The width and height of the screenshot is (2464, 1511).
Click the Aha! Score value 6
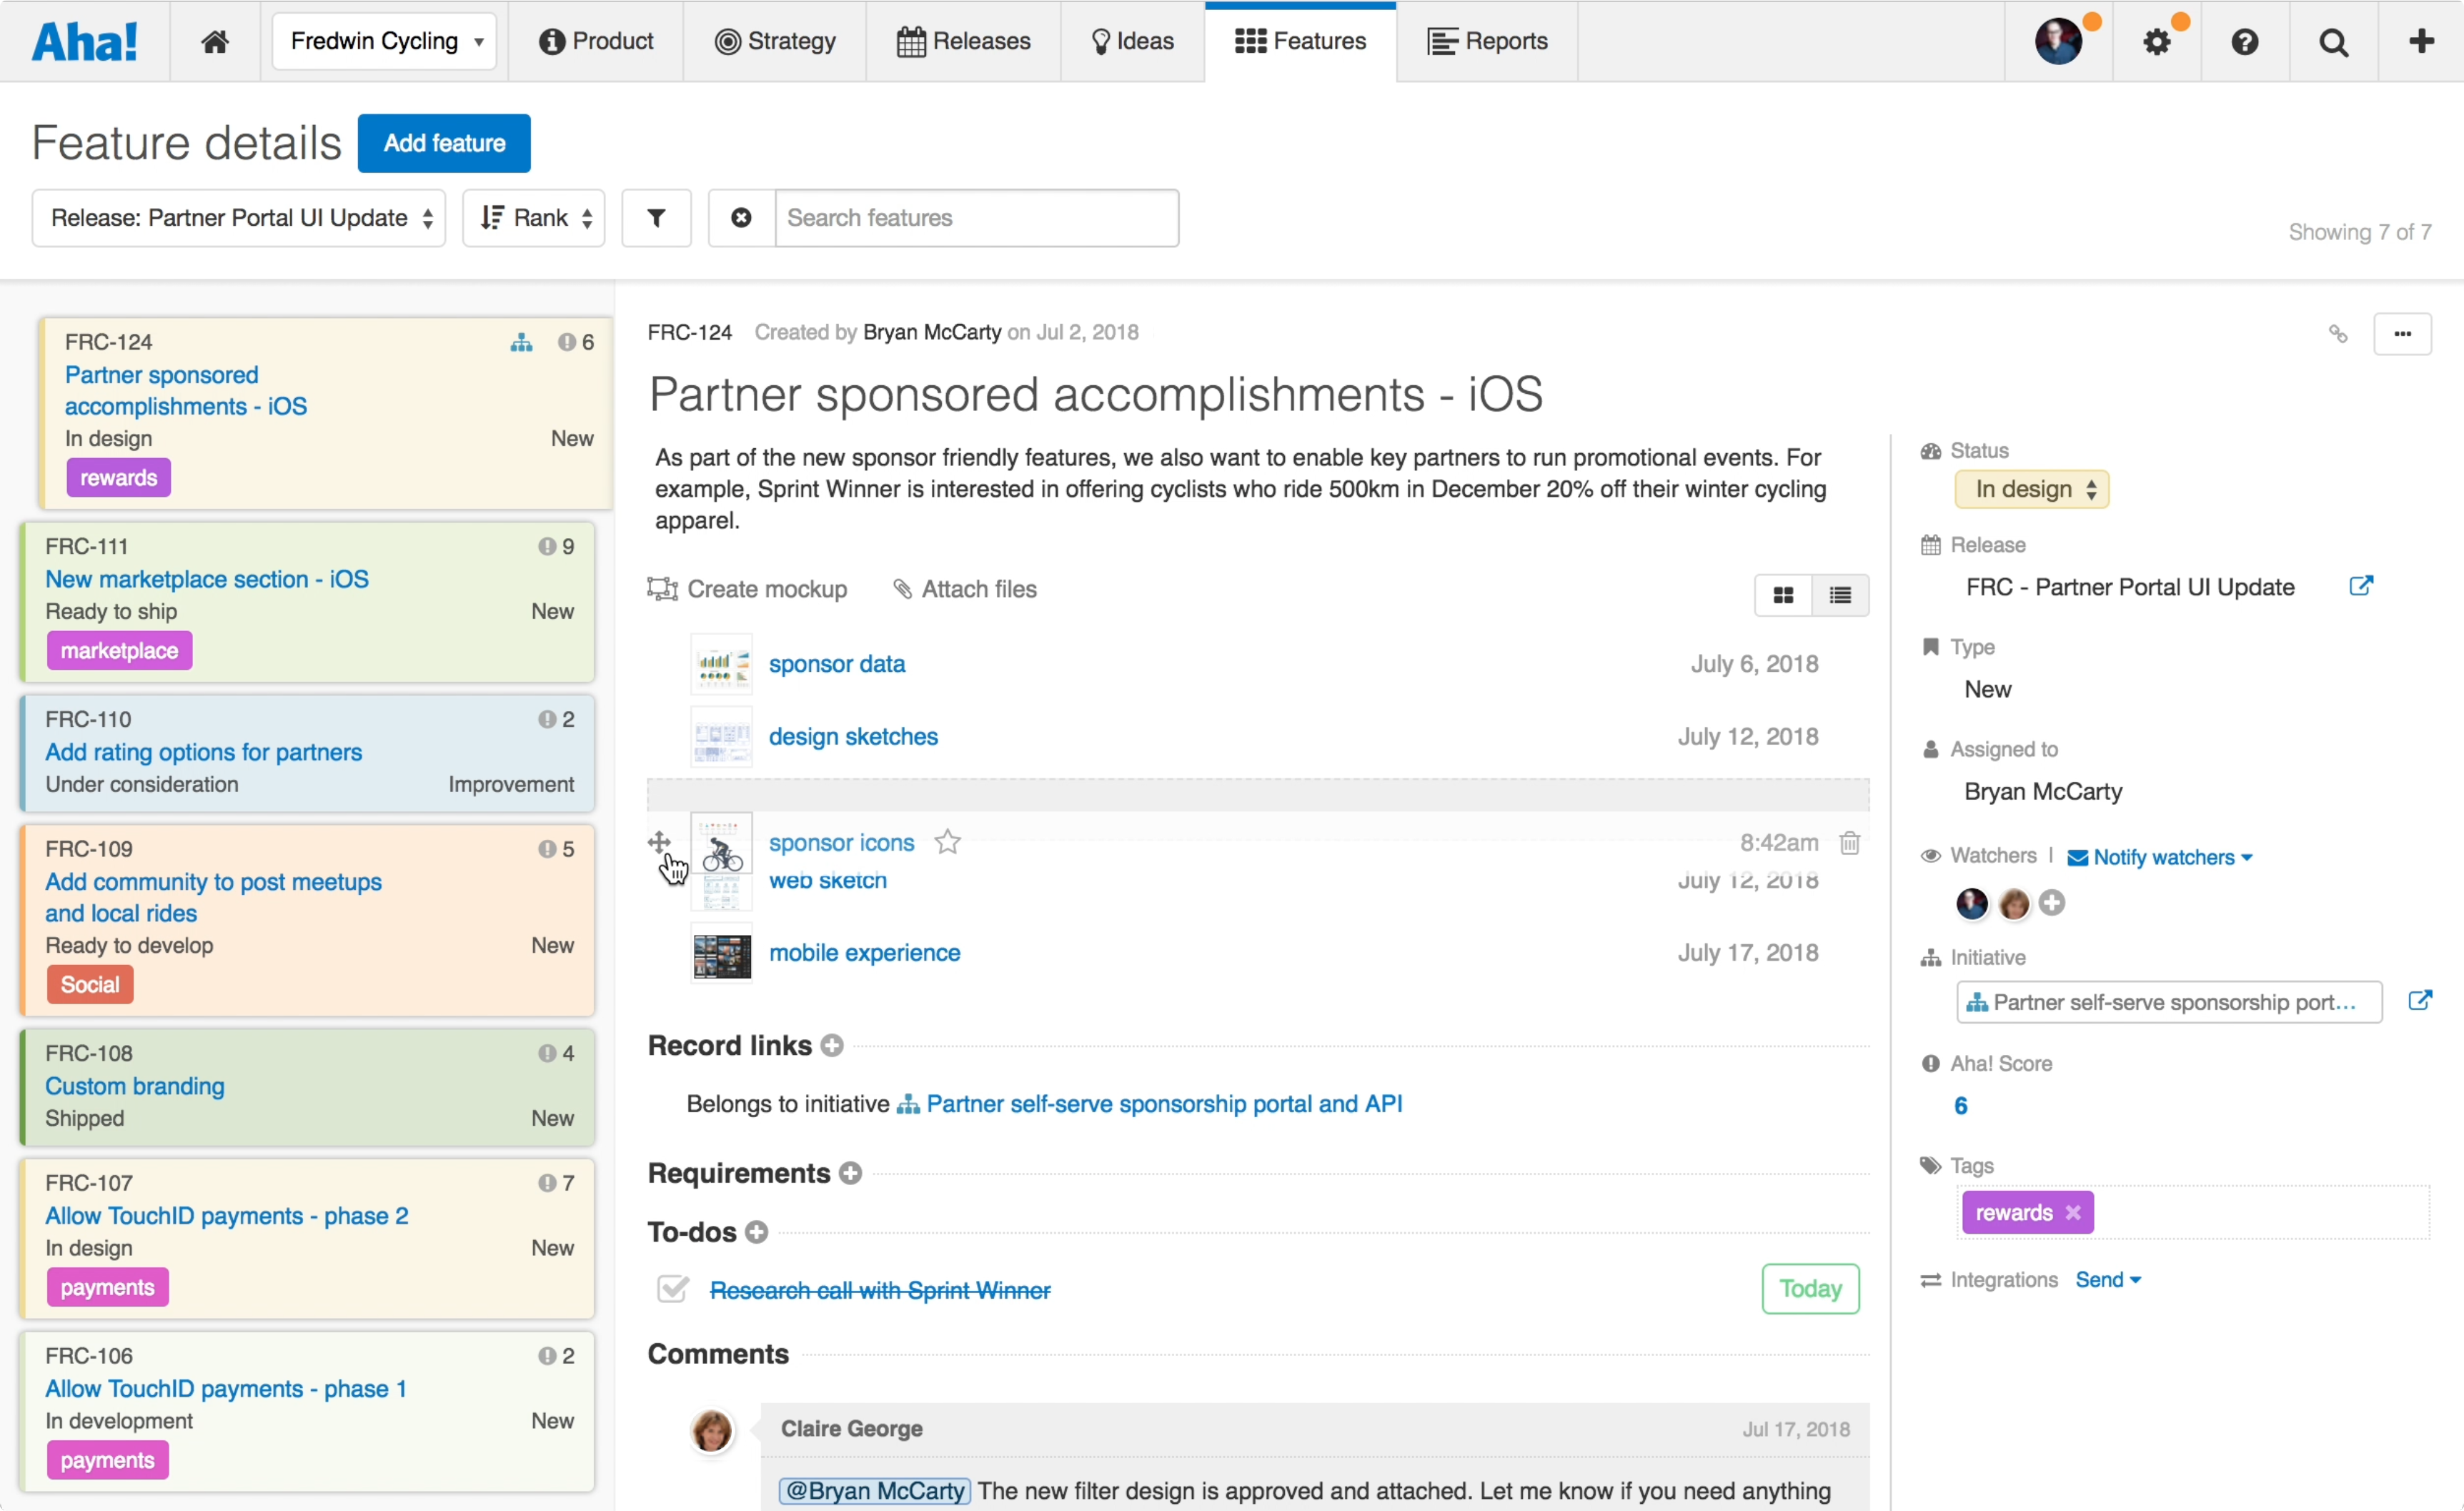[1960, 1106]
